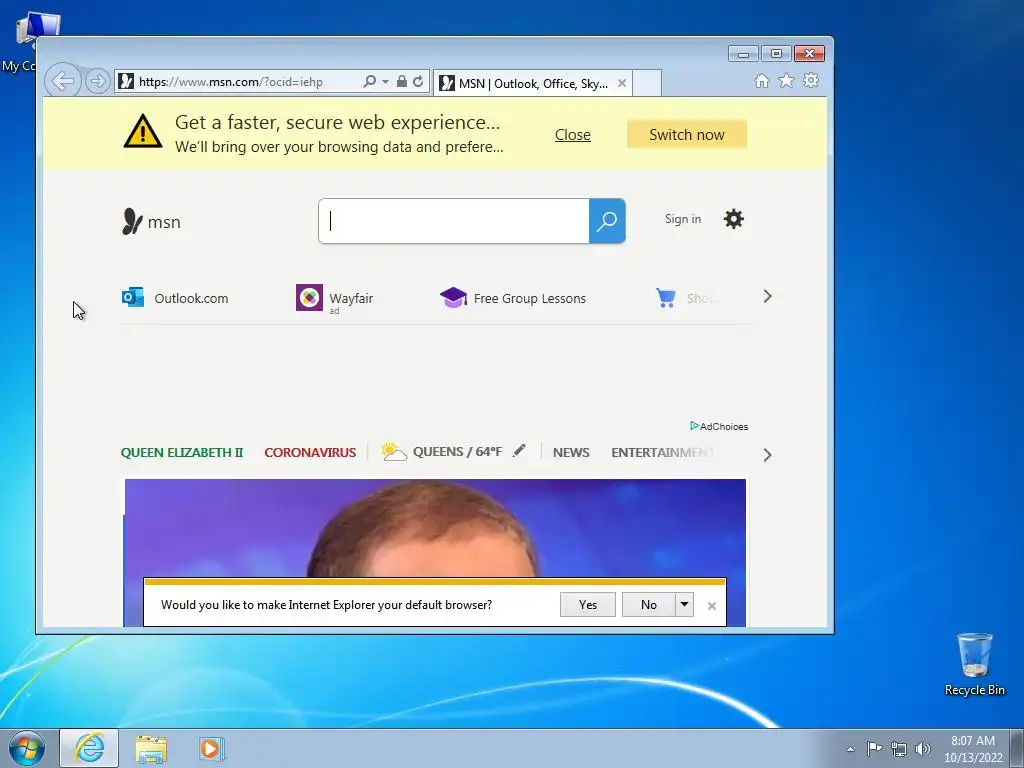Expand more shortcuts with the right chevron
Image resolution: width=1024 pixels, height=768 pixels.
[x=767, y=296]
